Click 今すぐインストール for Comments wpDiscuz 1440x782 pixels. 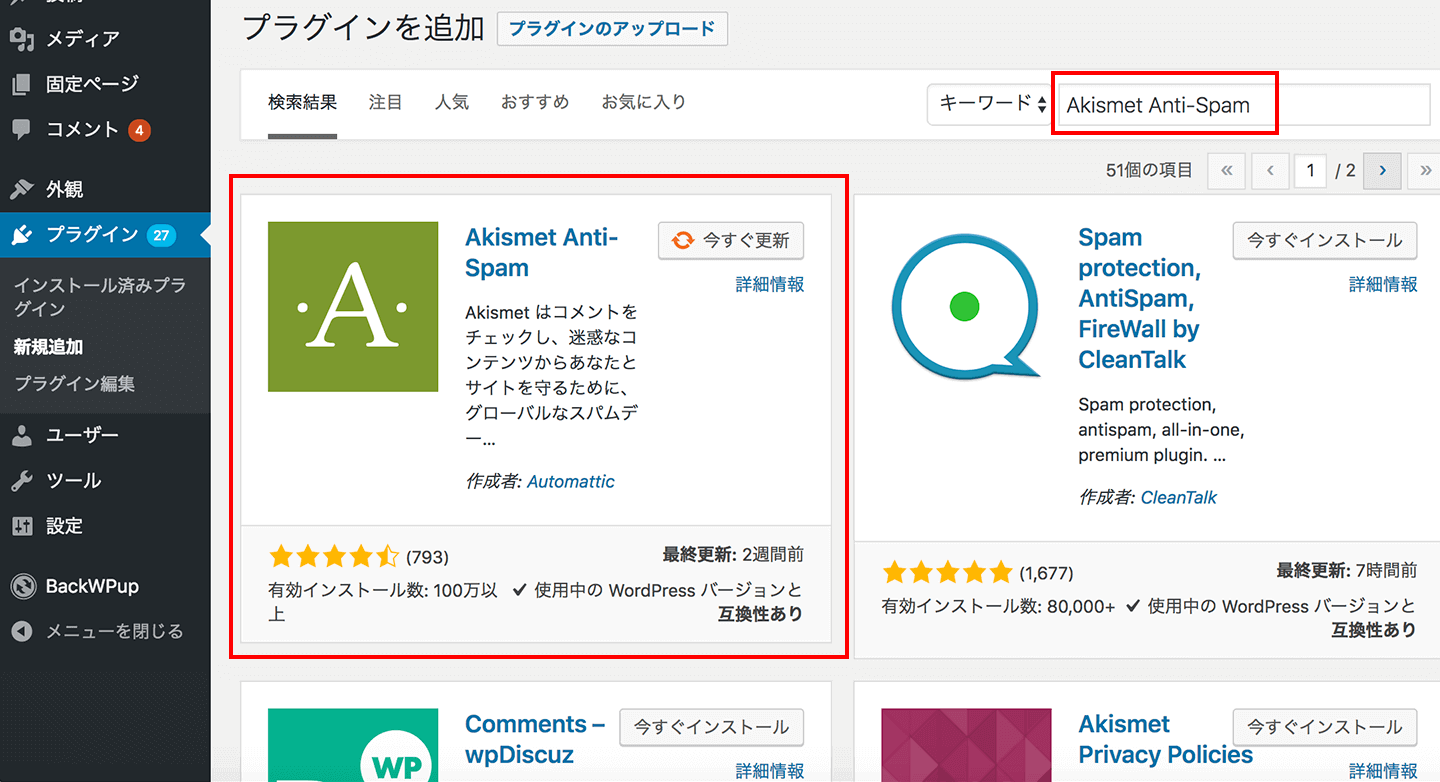[x=712, y=727]
